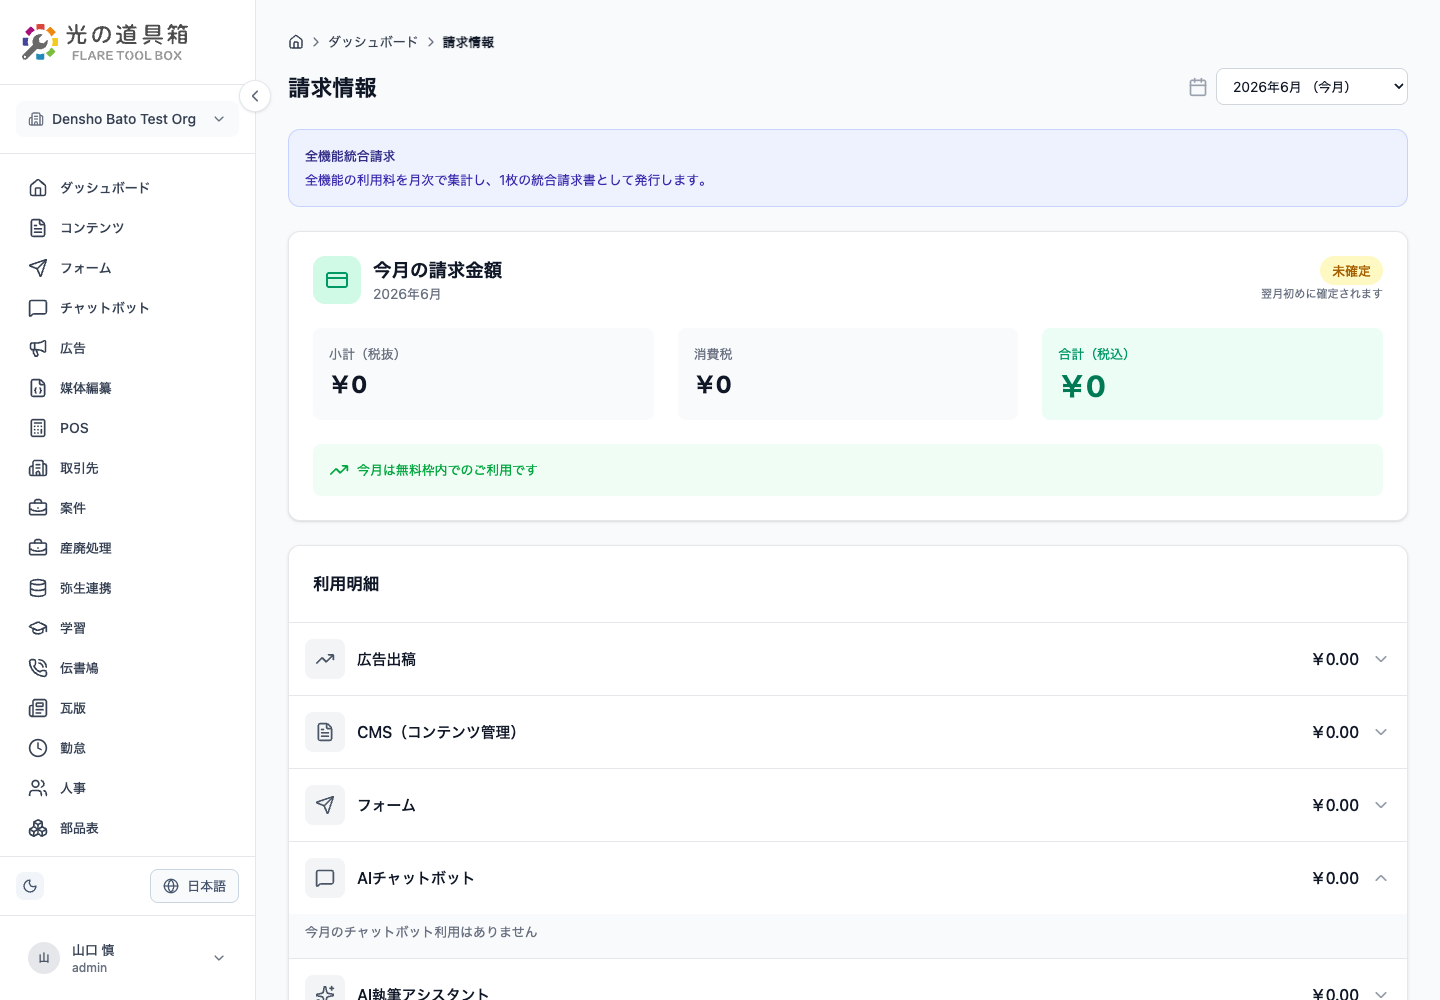The height and width of the screenshot is (1000, 1440).
Task: Expand the AI執筆アシスタント row chevron
Action: click(1381, 994)
